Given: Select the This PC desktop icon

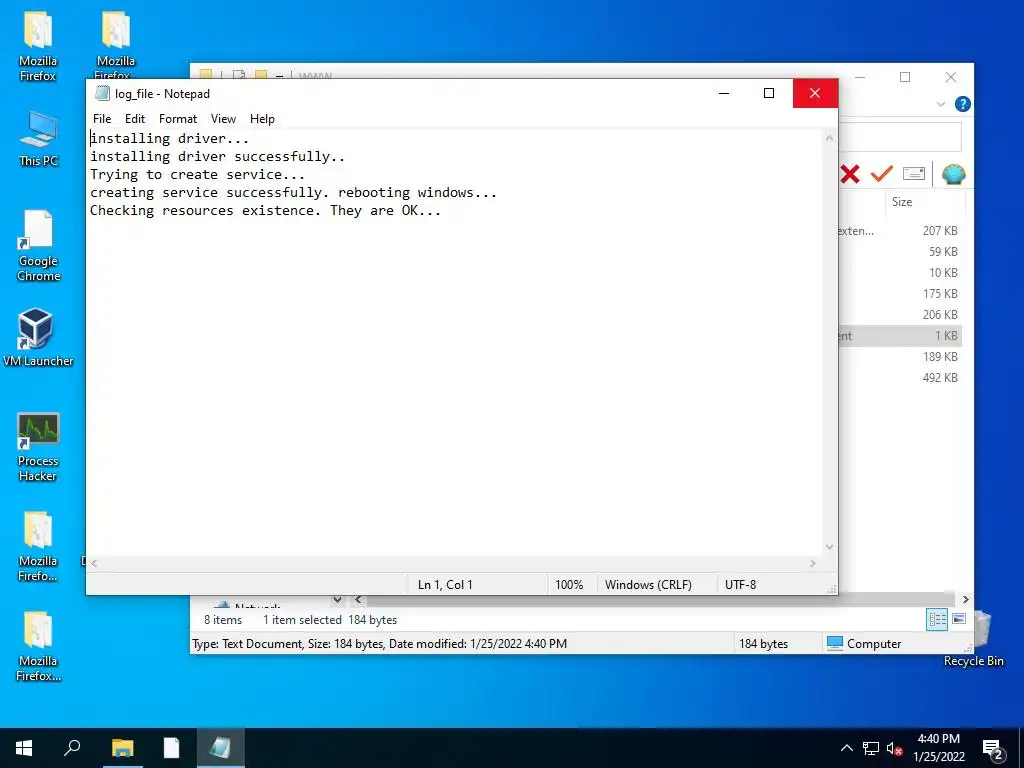Looking at the screenshot, I should click(x=38, y=139).
